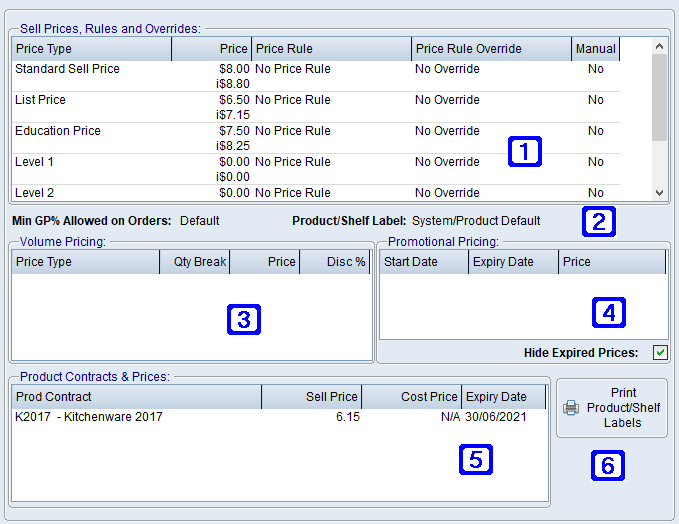Viewport: 679px width, 524px height.
Task: Click the printer icon on Print Labels button
Action: click(571, 408)
